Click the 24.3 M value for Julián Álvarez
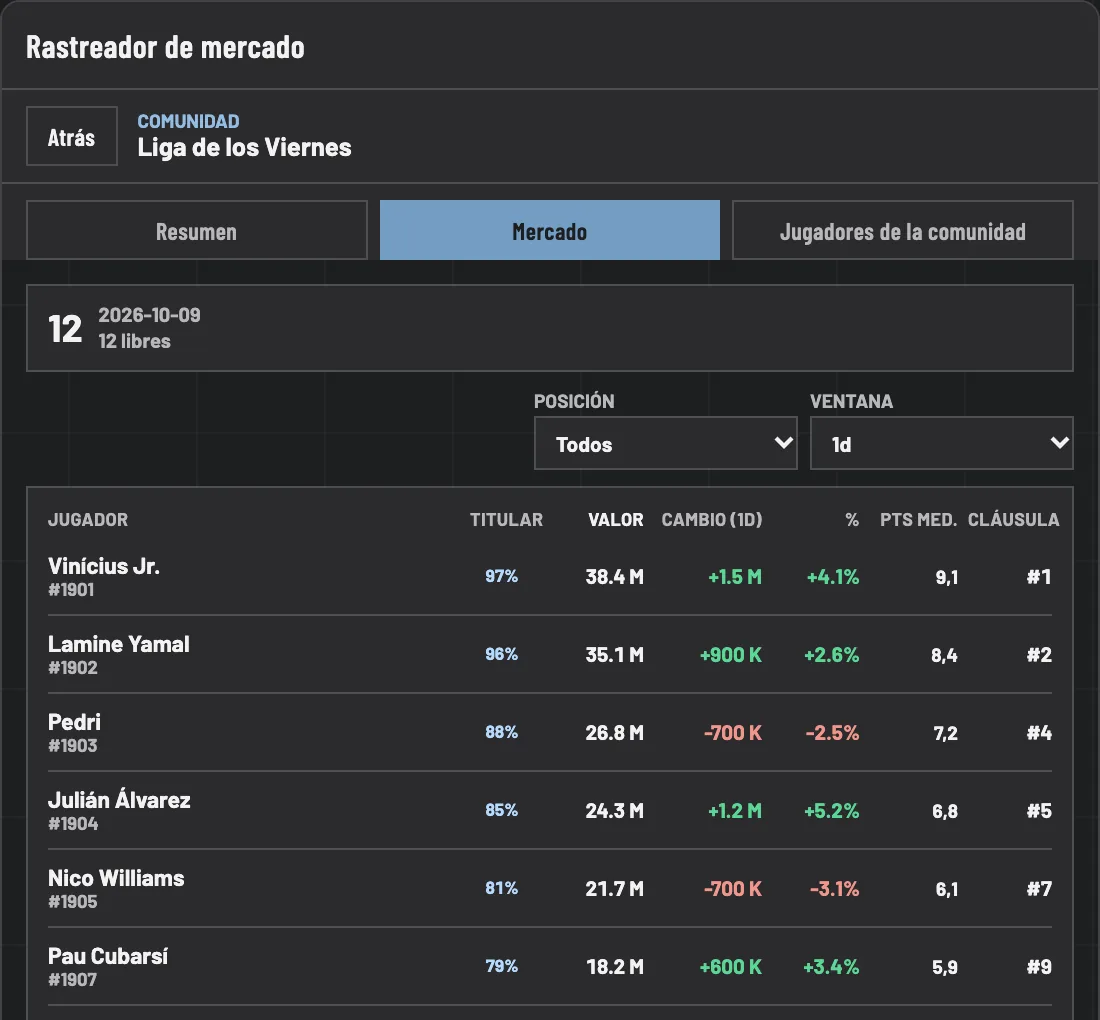 [x=615, y=810]
